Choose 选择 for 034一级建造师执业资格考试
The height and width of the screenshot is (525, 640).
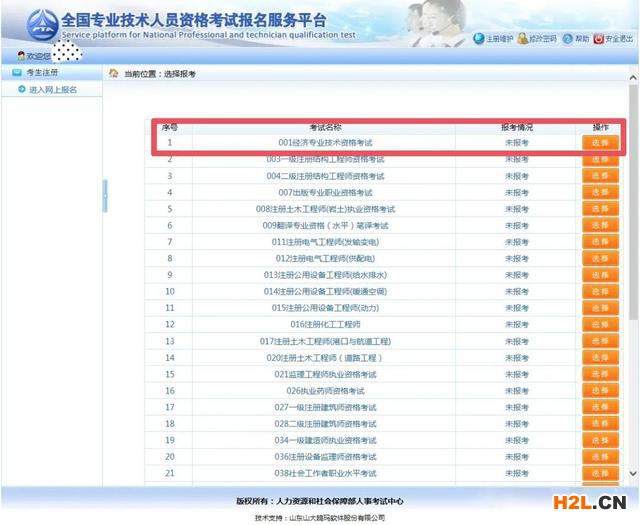600,440
